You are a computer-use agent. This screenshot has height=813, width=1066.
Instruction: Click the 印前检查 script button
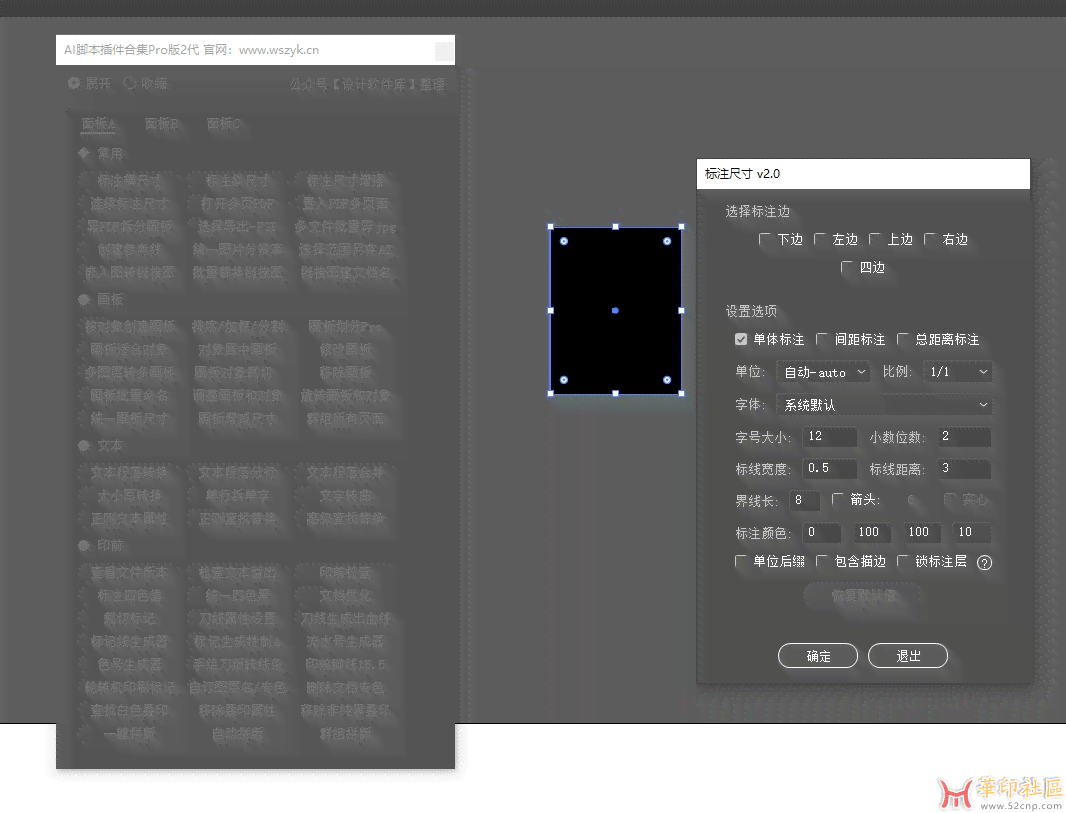(345, 573)
